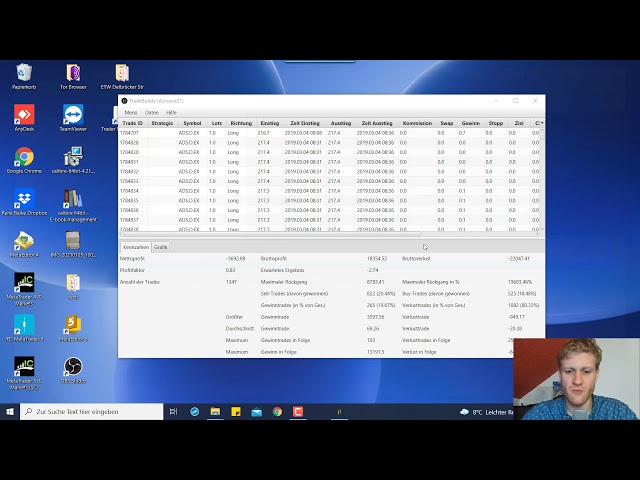Viewport: 640px width, 480px height.
Task: Open the MetaEditor 4 desktop shortcut
Action: pos(24,241)
